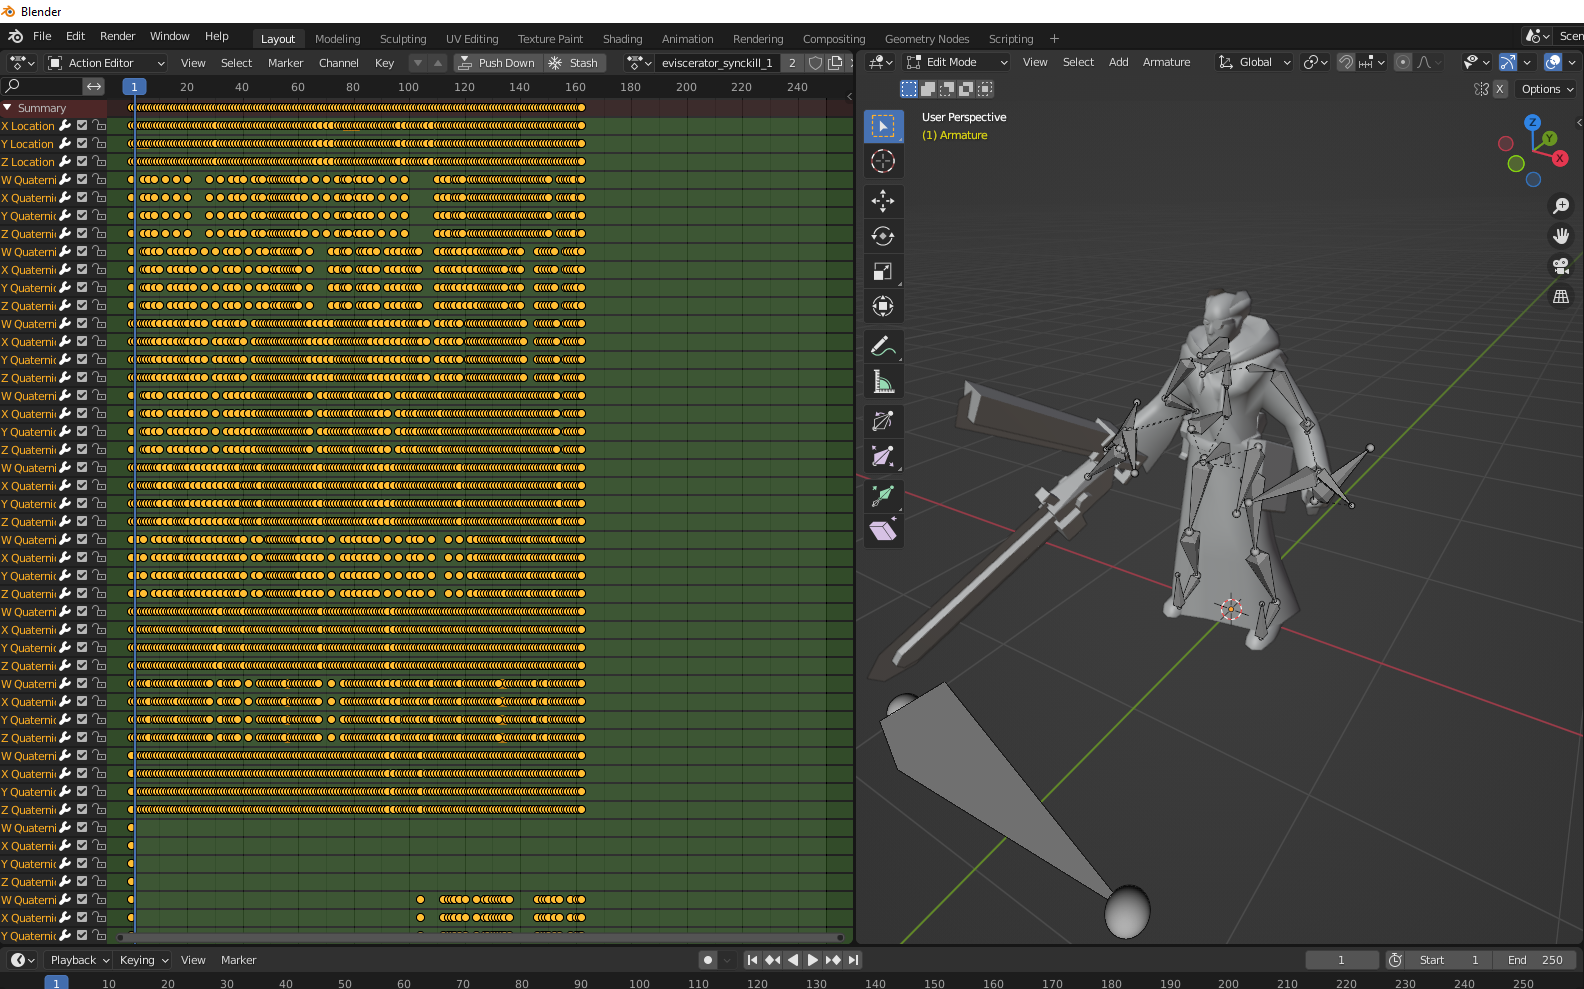Click the End frame value field
1584x989 pixels.
1534,960
